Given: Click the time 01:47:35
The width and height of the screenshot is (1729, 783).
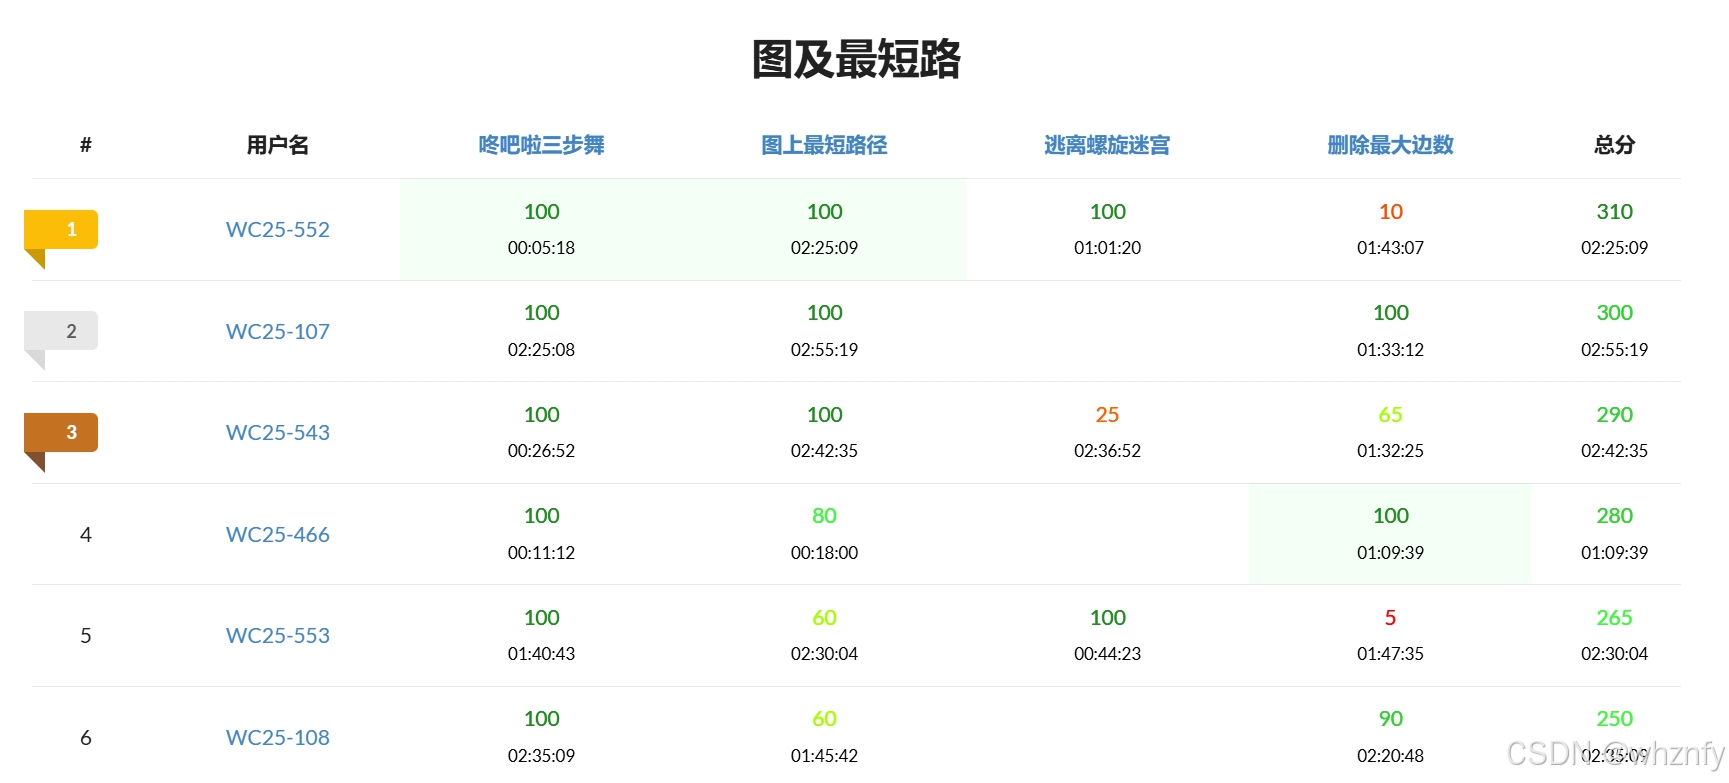Looking at the screenshot, I should 1390,654.
